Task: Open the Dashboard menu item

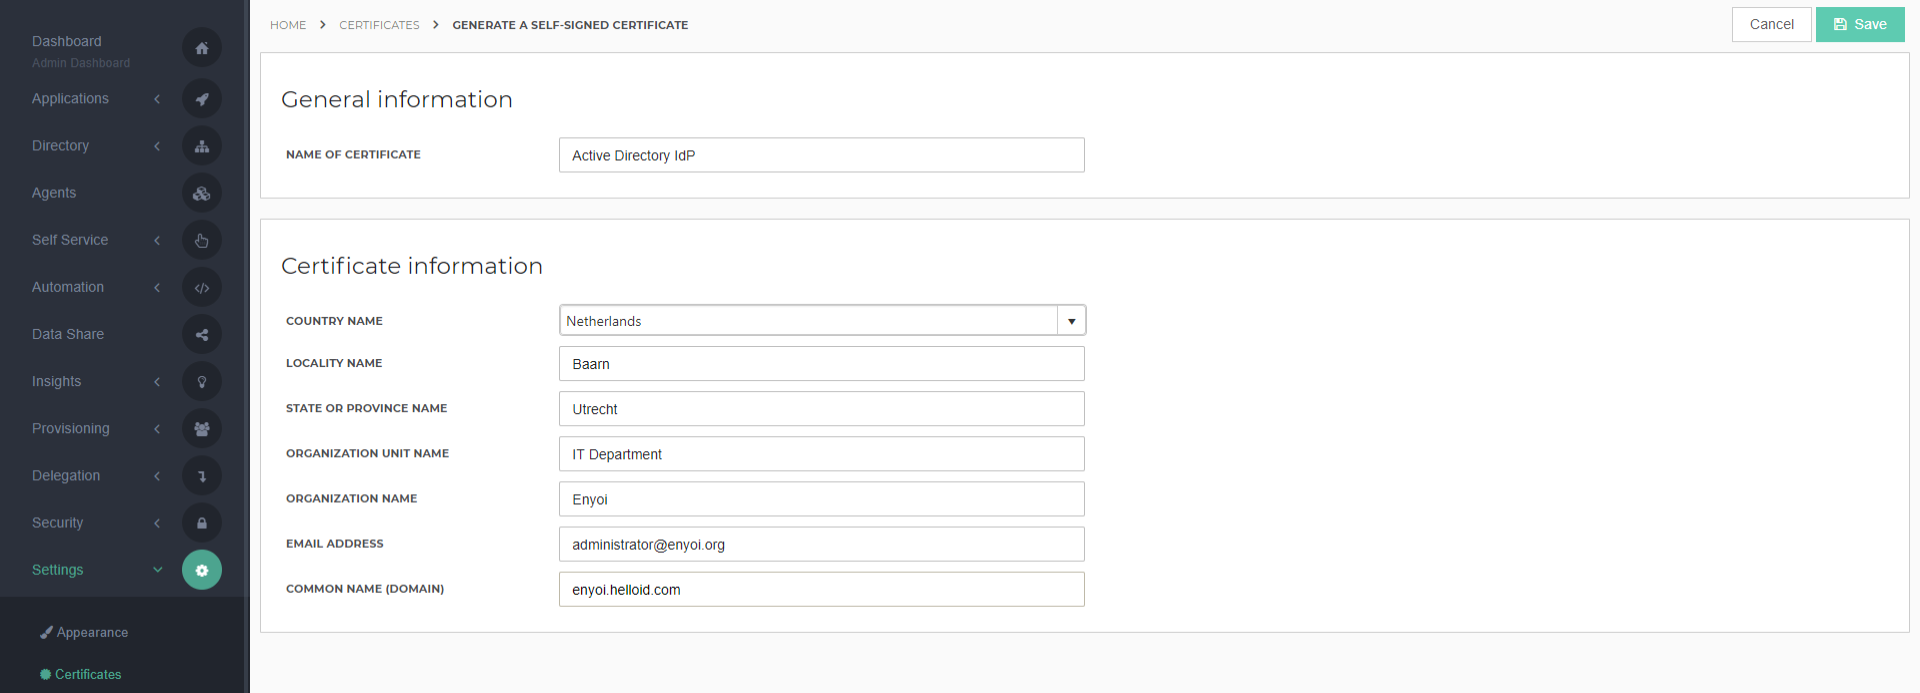Action: click(x=67, y=41)
